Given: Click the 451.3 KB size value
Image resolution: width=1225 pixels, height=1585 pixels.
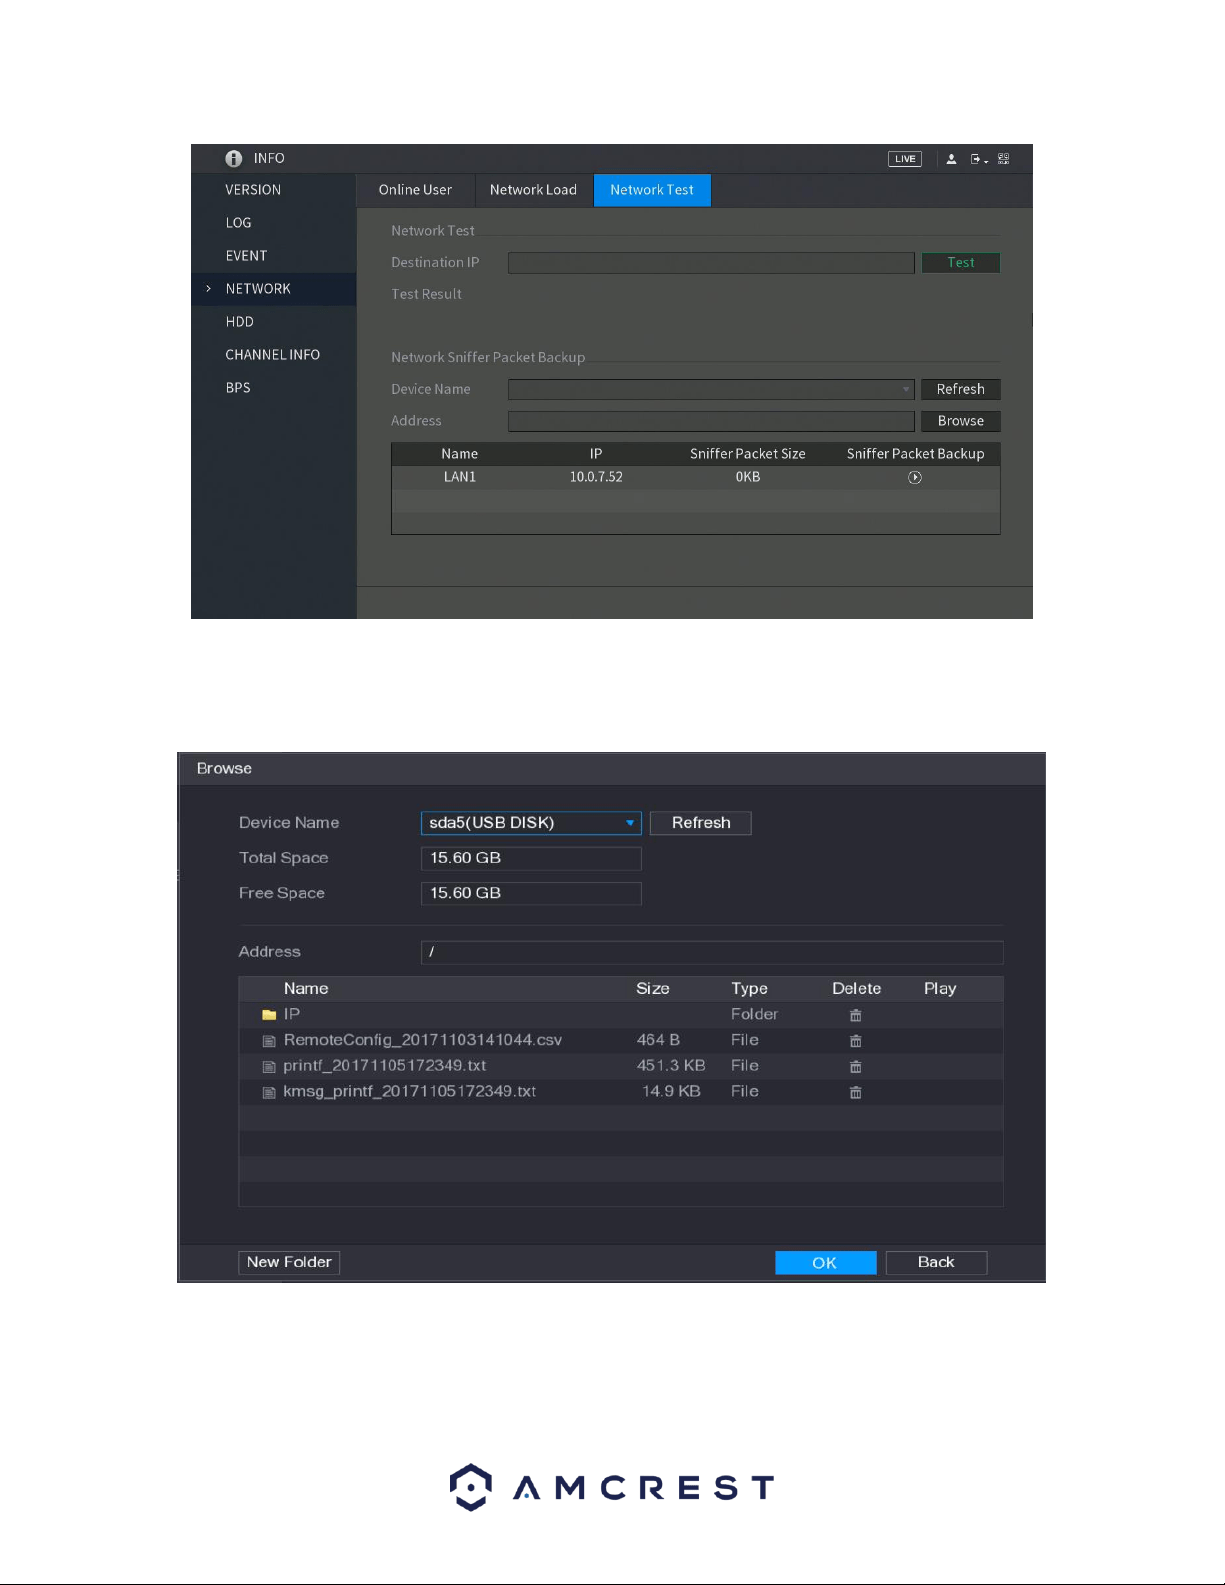Looking at the screenshot, I should 671,1066.
